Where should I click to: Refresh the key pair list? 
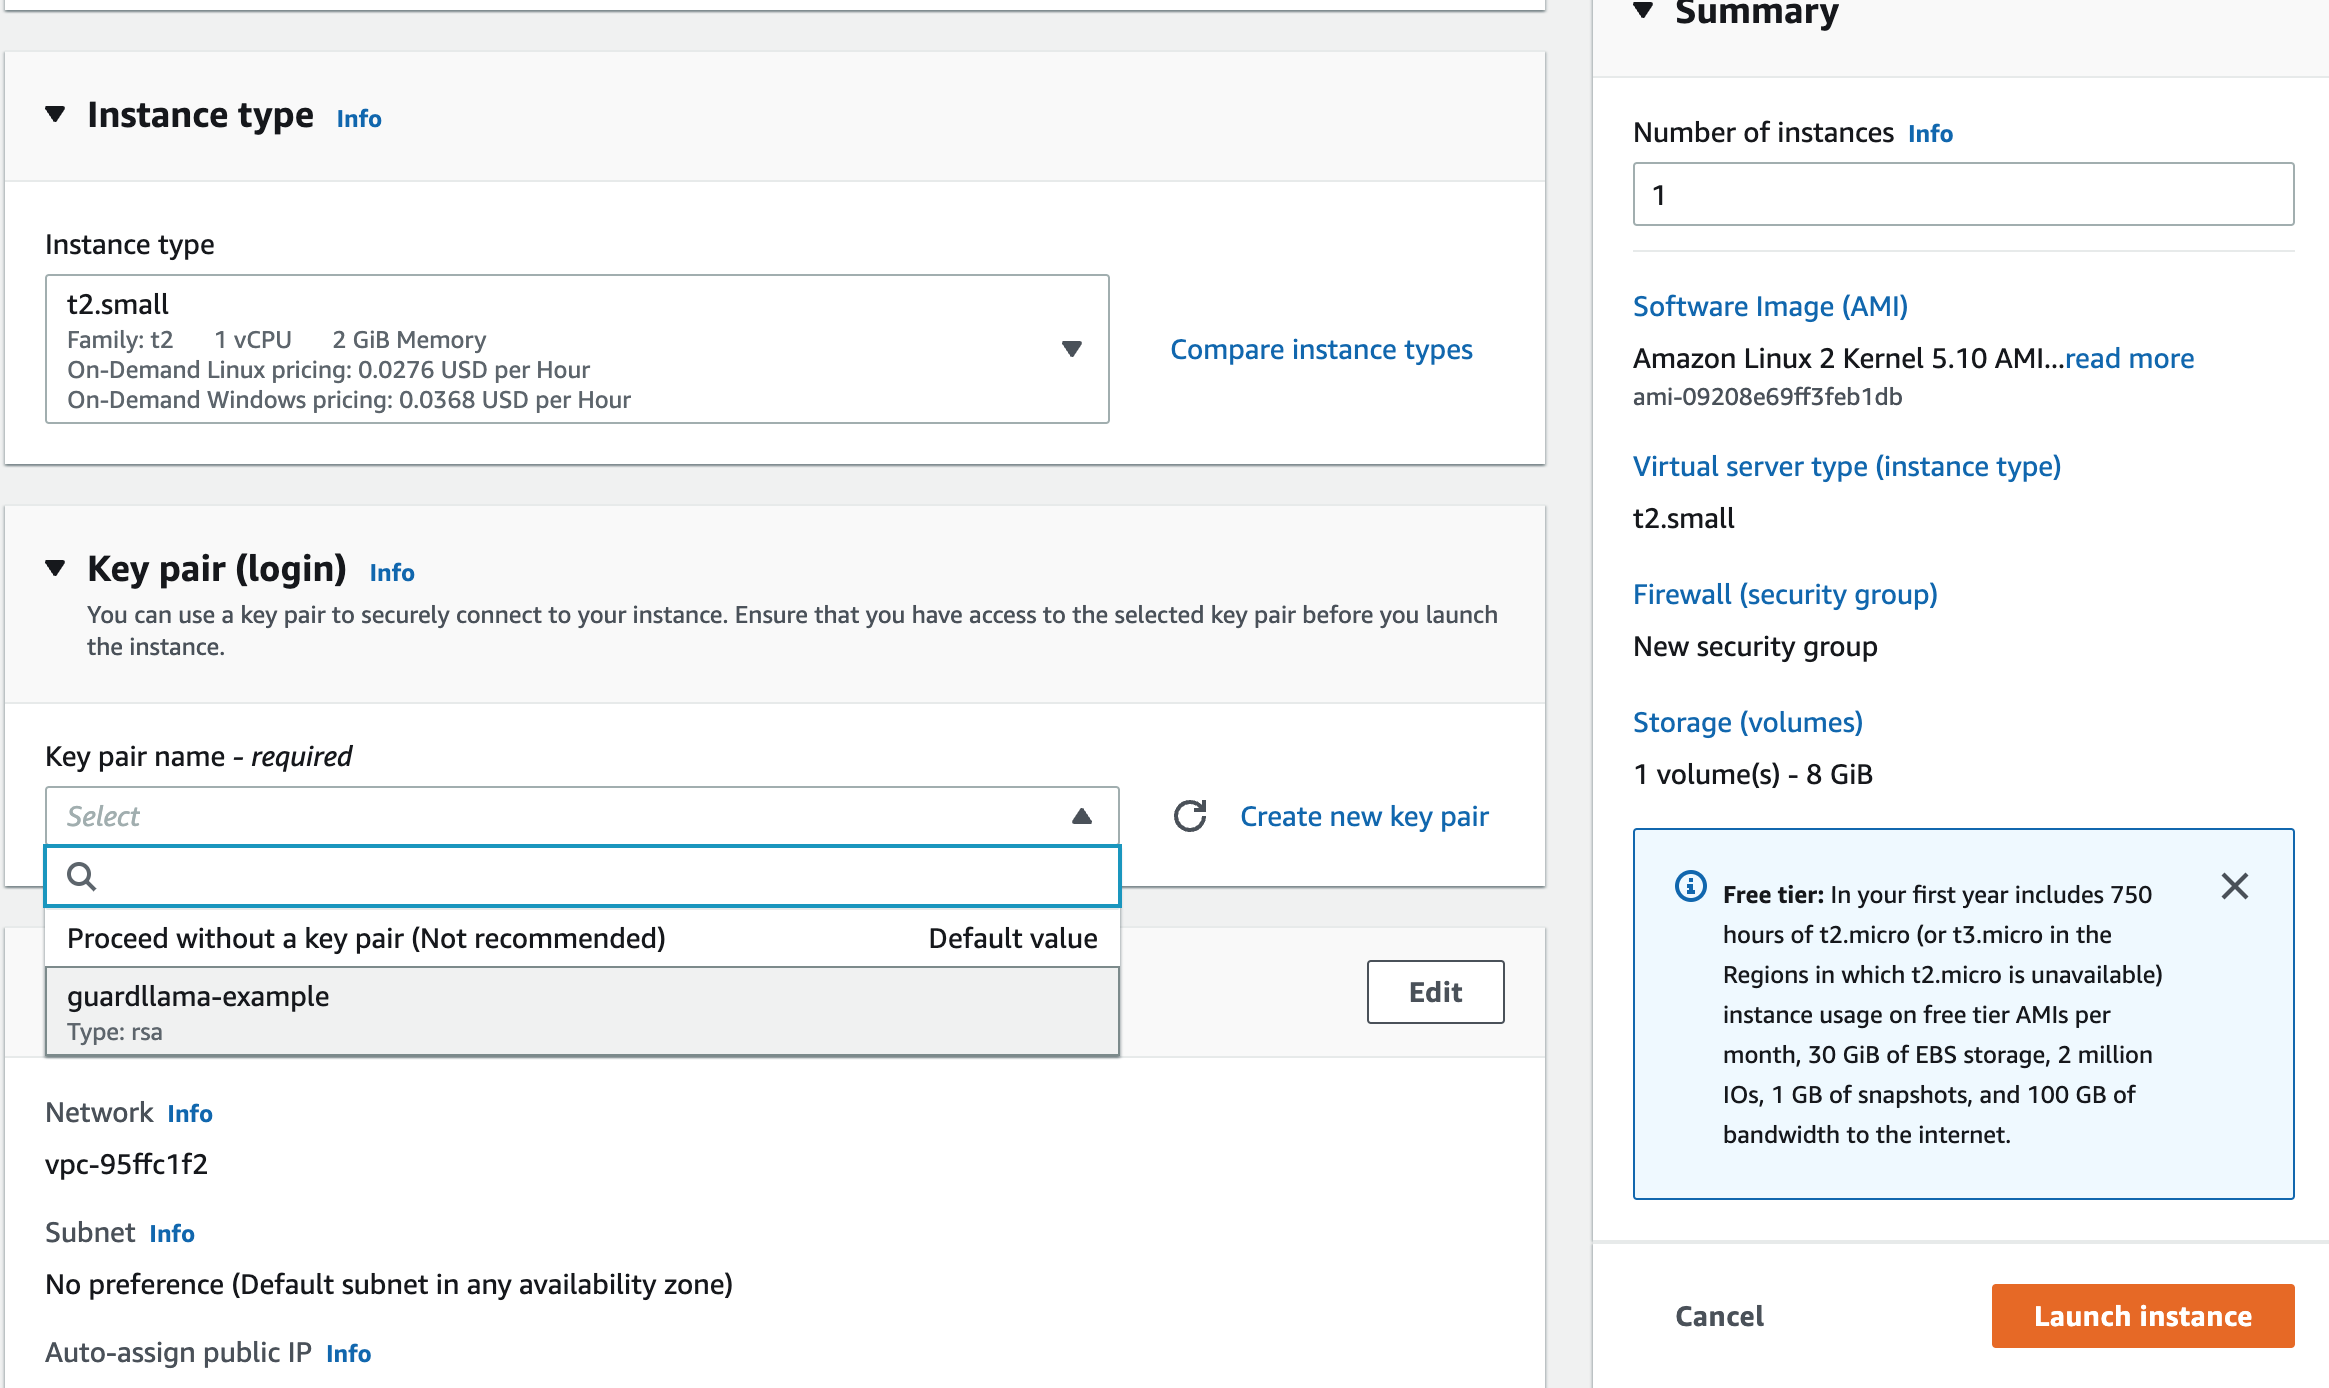tap(1189, 816)
